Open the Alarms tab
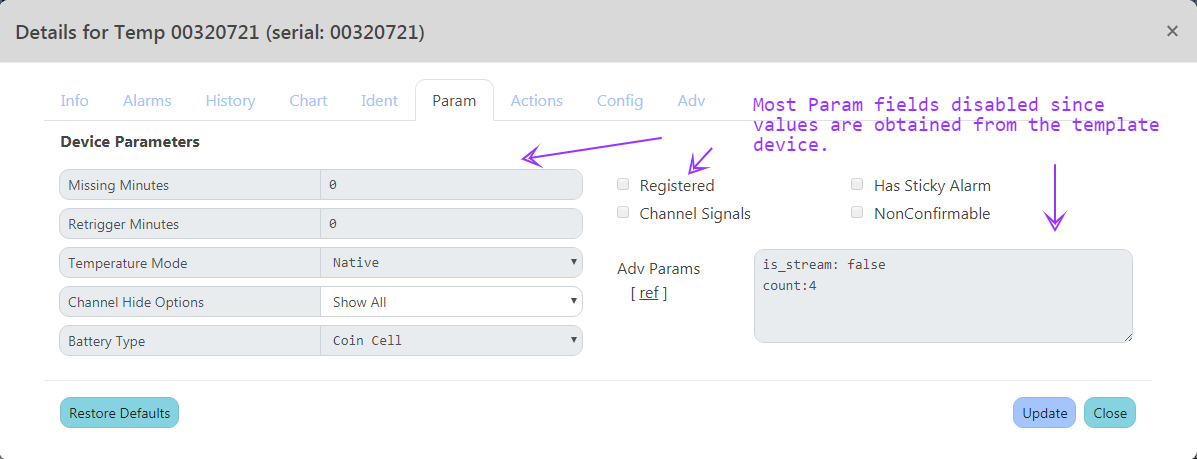 (147, 100)
